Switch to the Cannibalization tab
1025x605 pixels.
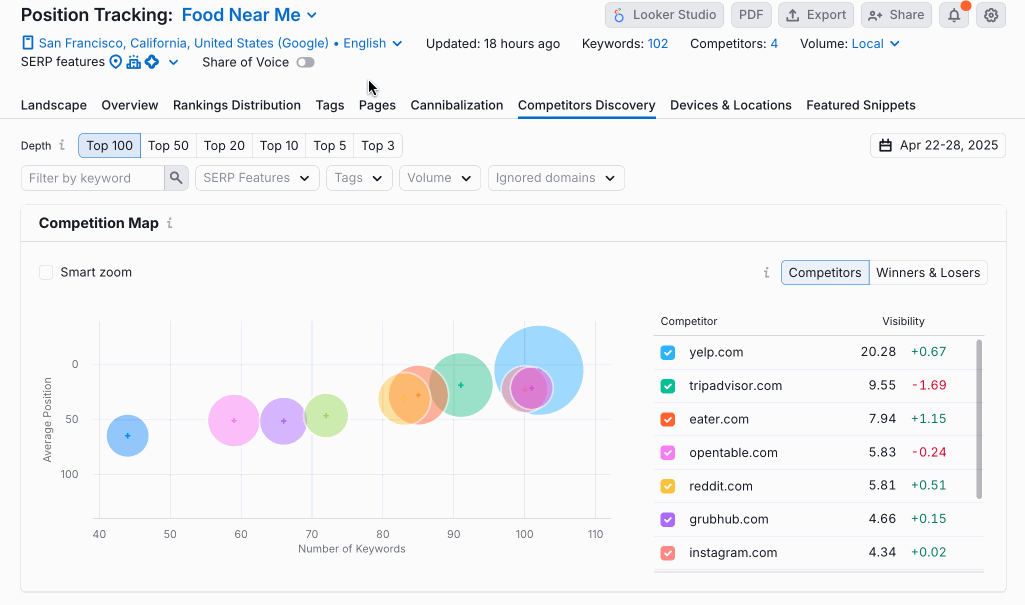coord(456,105)
